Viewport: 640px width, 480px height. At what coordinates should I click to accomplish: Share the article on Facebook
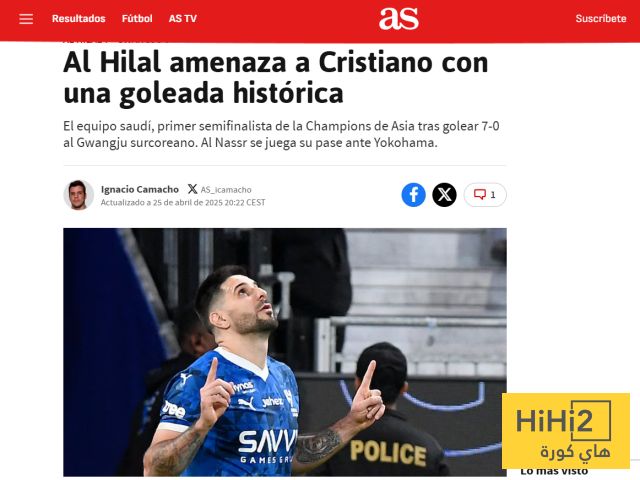pos(413,195)
